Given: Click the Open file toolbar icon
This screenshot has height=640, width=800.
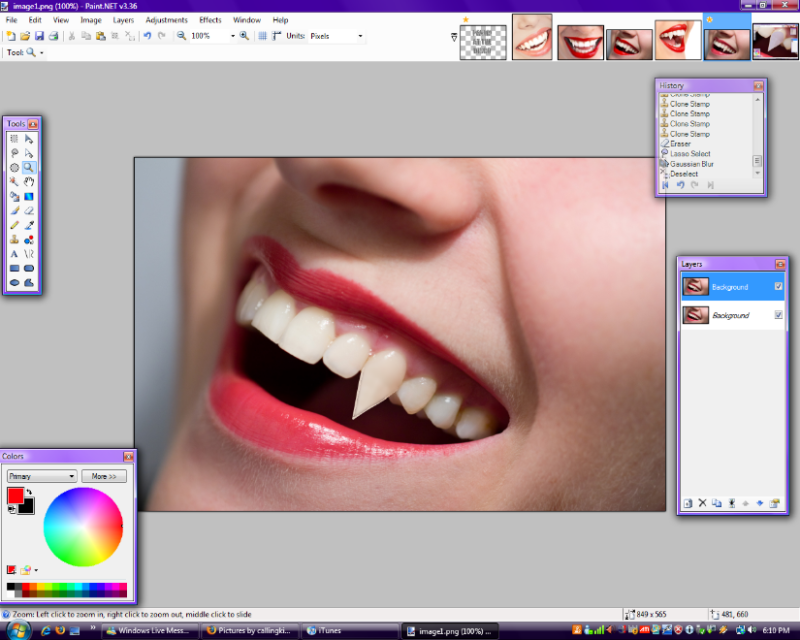Looking at the screenshot, I should tap(25, 36).
